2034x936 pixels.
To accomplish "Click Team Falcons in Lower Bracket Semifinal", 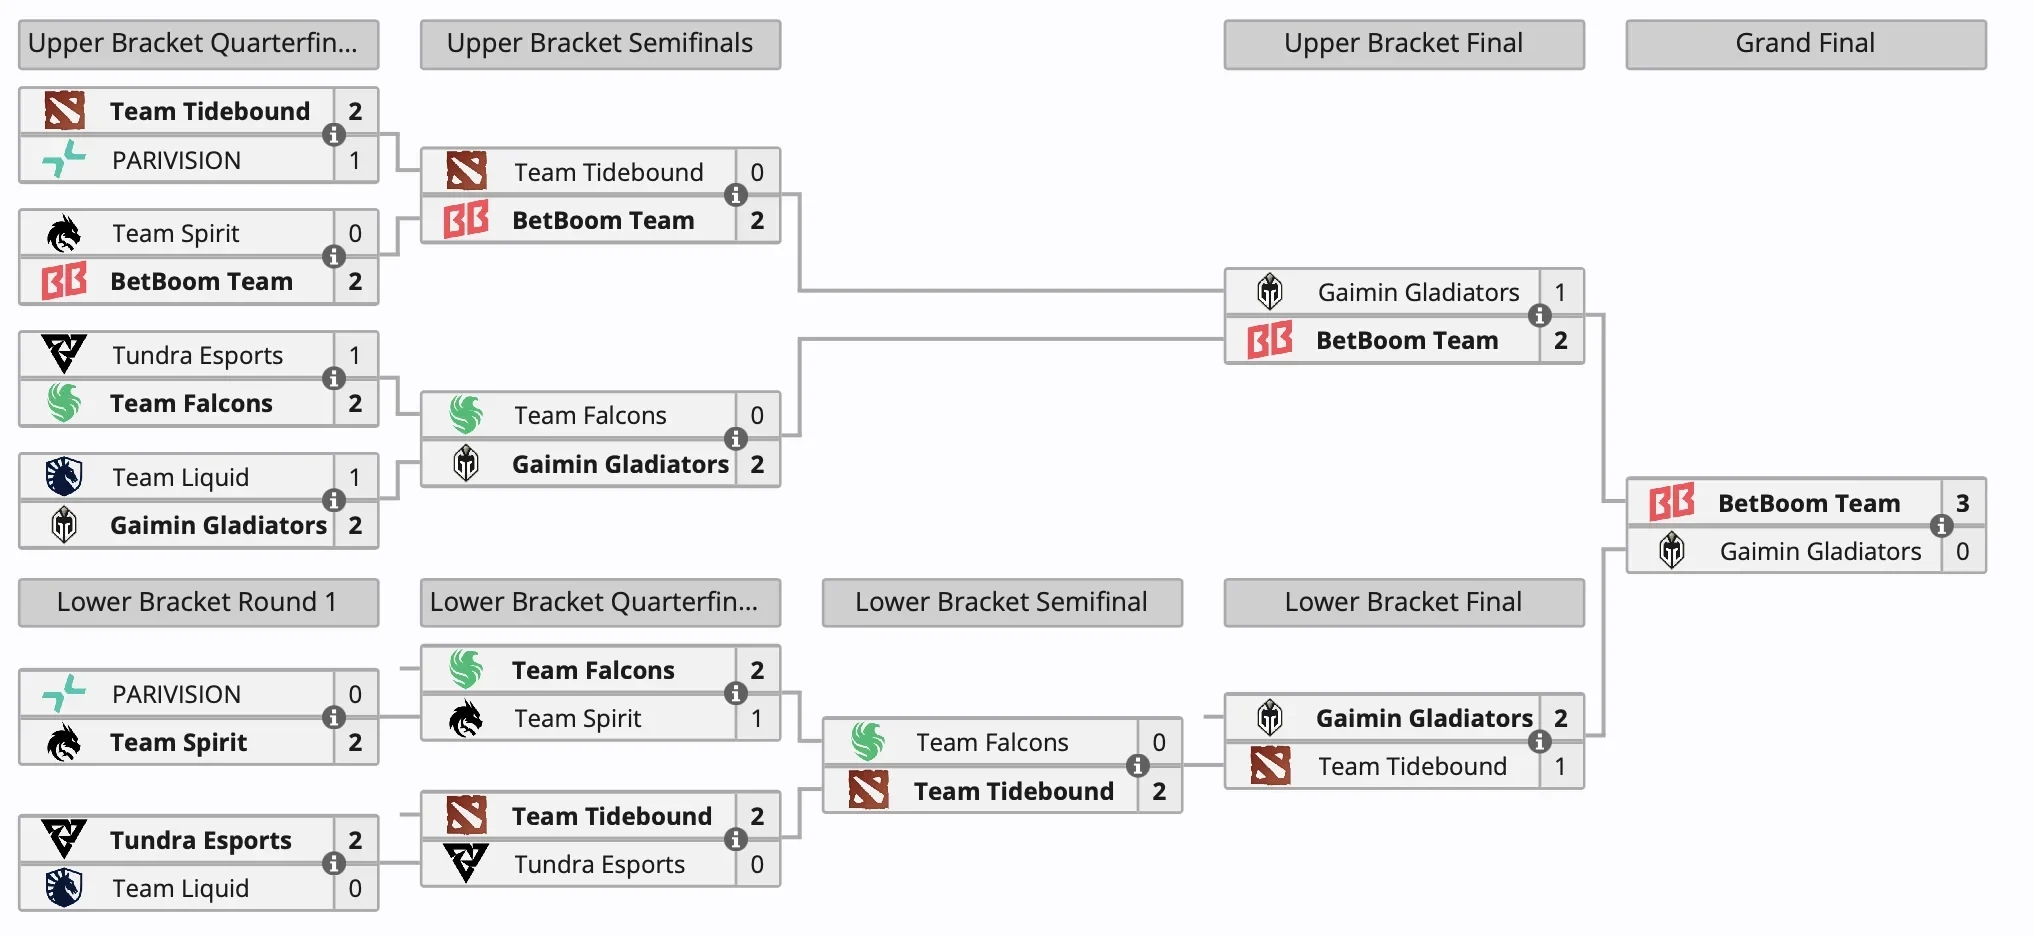I will click(x=992, y=742).
